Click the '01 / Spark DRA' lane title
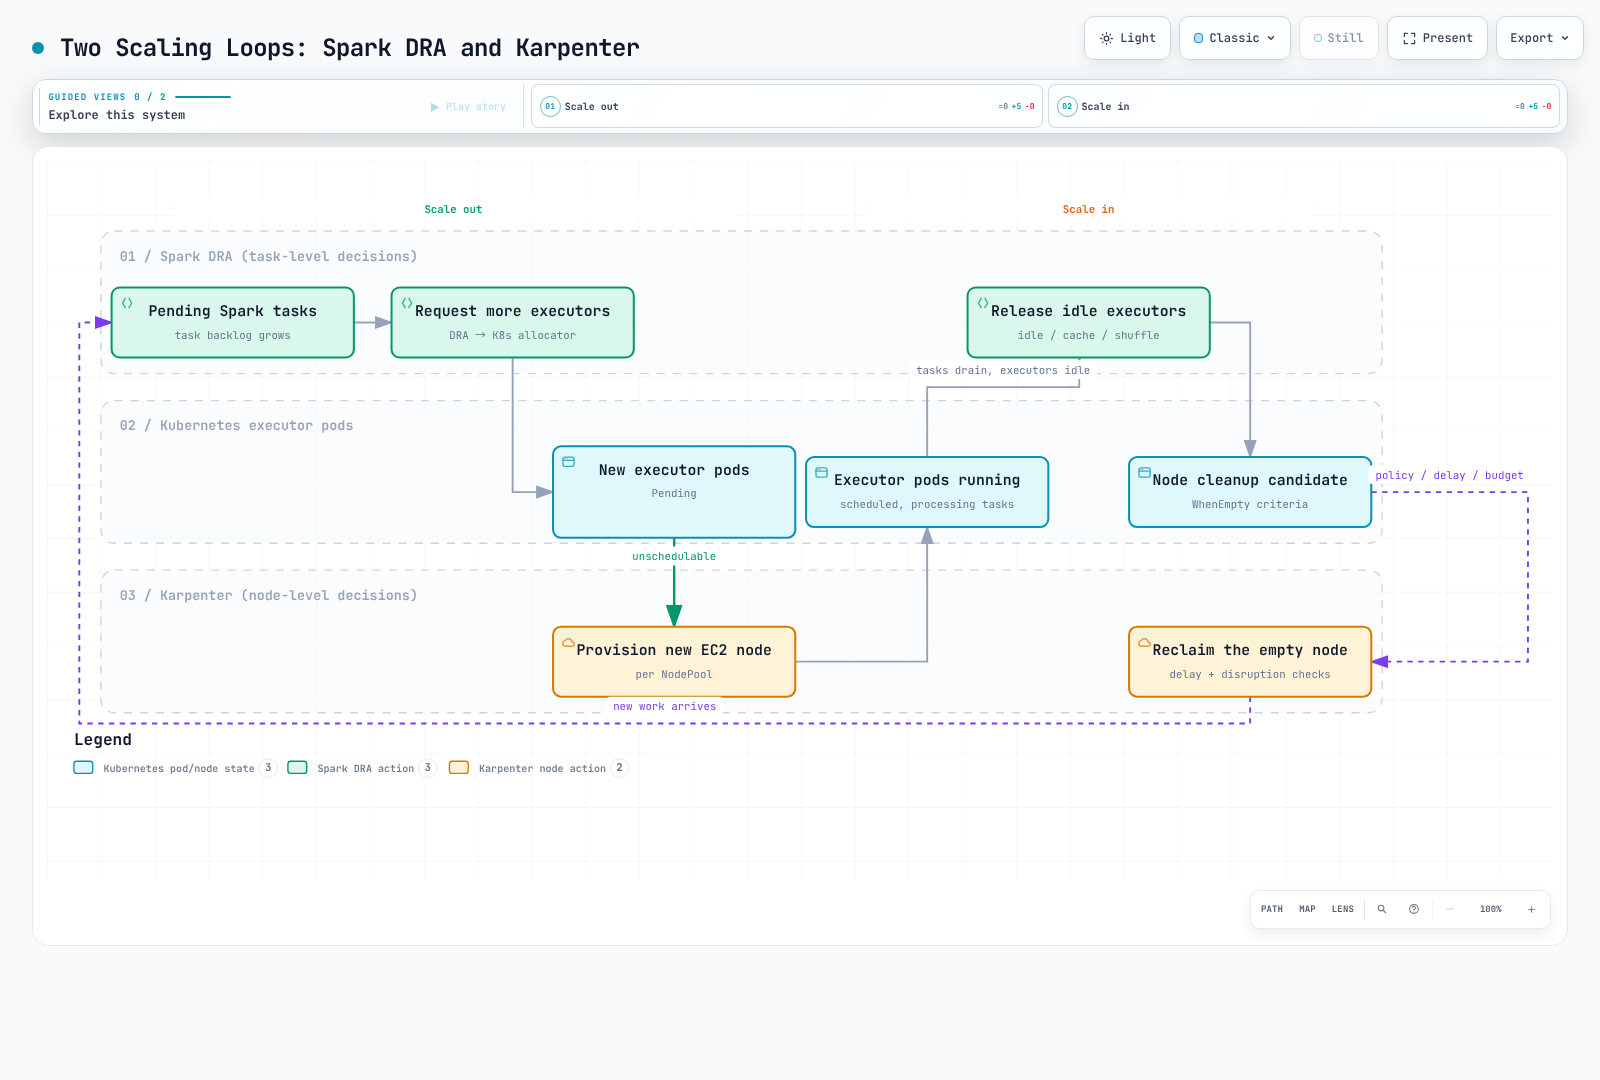1600x1080 pixels. point(268,257)
